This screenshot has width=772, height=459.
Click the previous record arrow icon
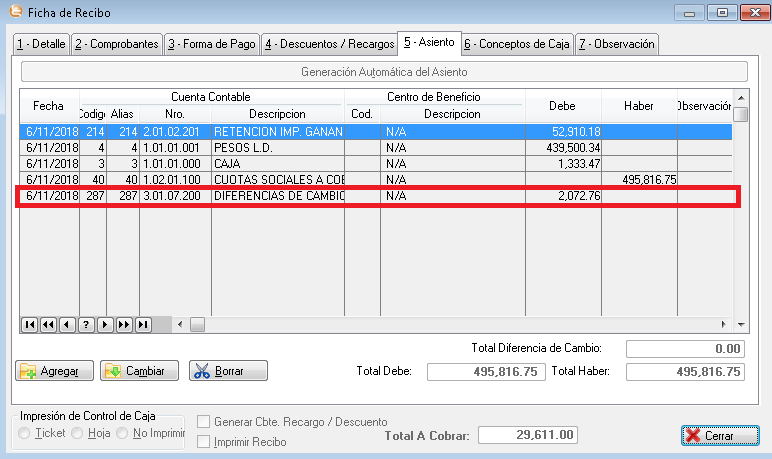point(67,324)
